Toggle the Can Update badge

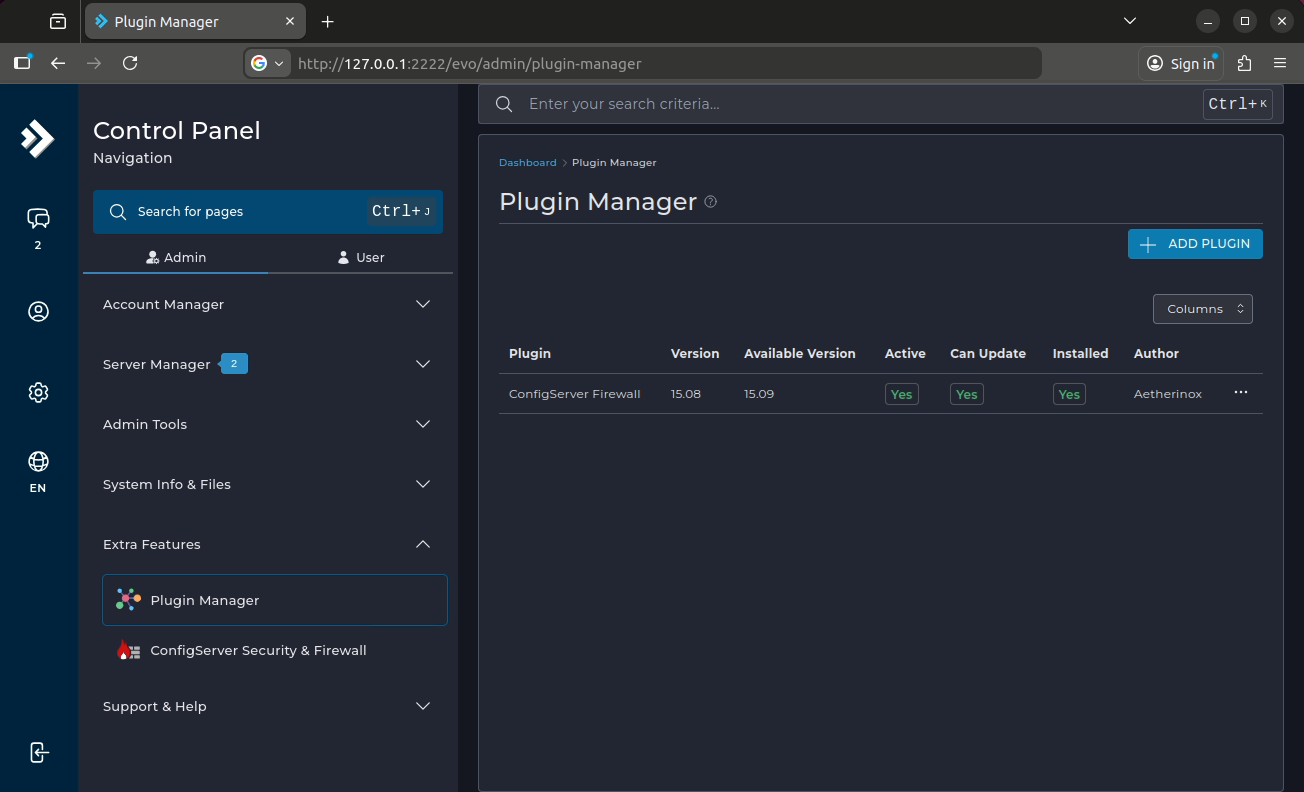[966, 394]
